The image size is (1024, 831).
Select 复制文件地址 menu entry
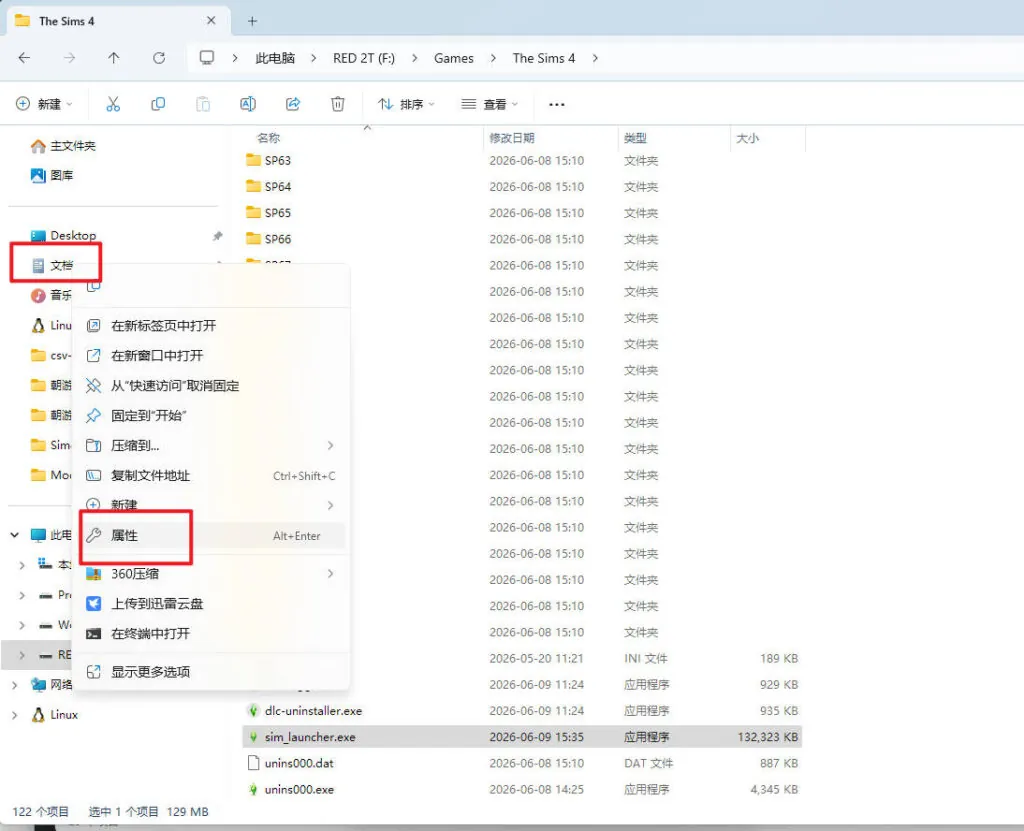[211, 476]
